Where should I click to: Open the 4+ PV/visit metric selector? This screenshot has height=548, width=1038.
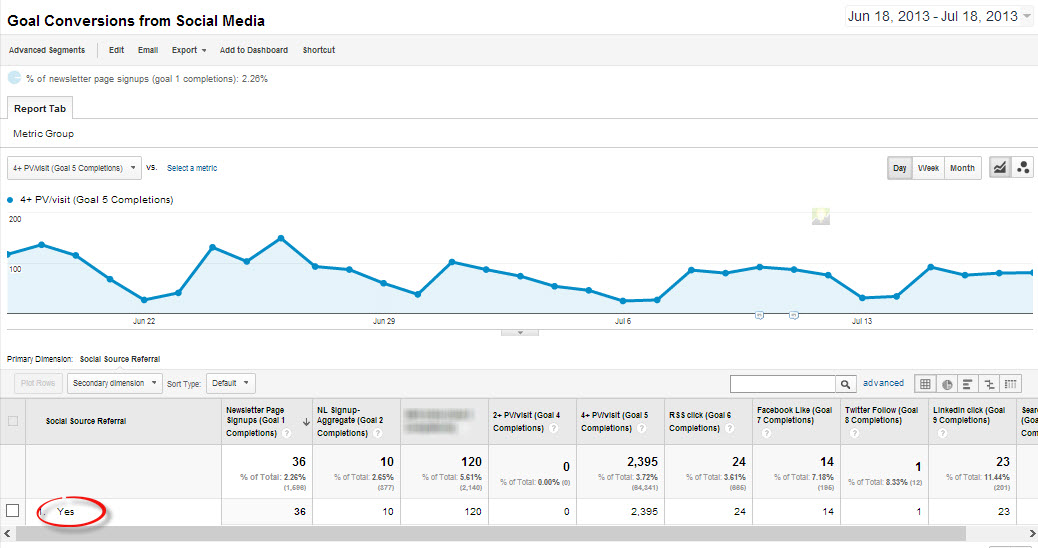pyautogui.click(x=74, y=168)
